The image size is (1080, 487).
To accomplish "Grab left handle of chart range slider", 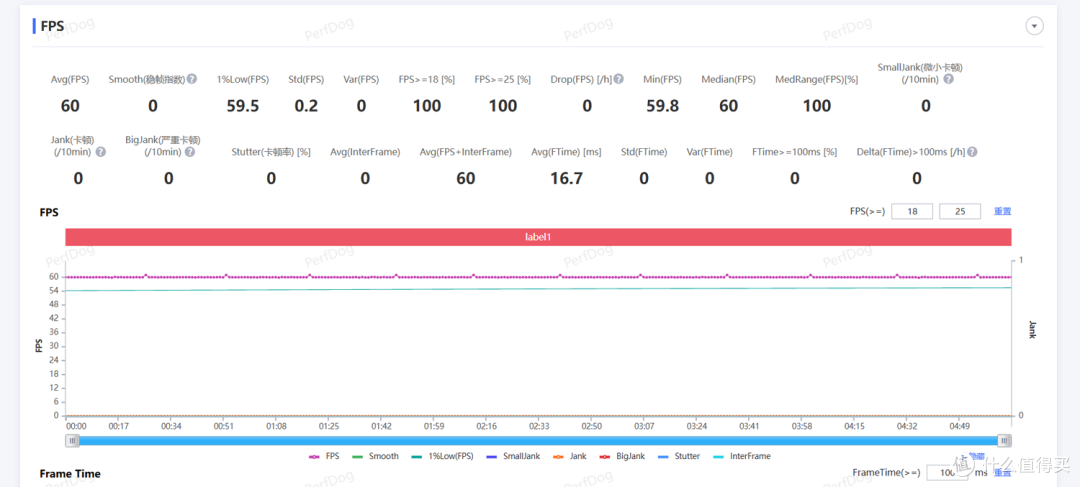I will tap(72, 441).
